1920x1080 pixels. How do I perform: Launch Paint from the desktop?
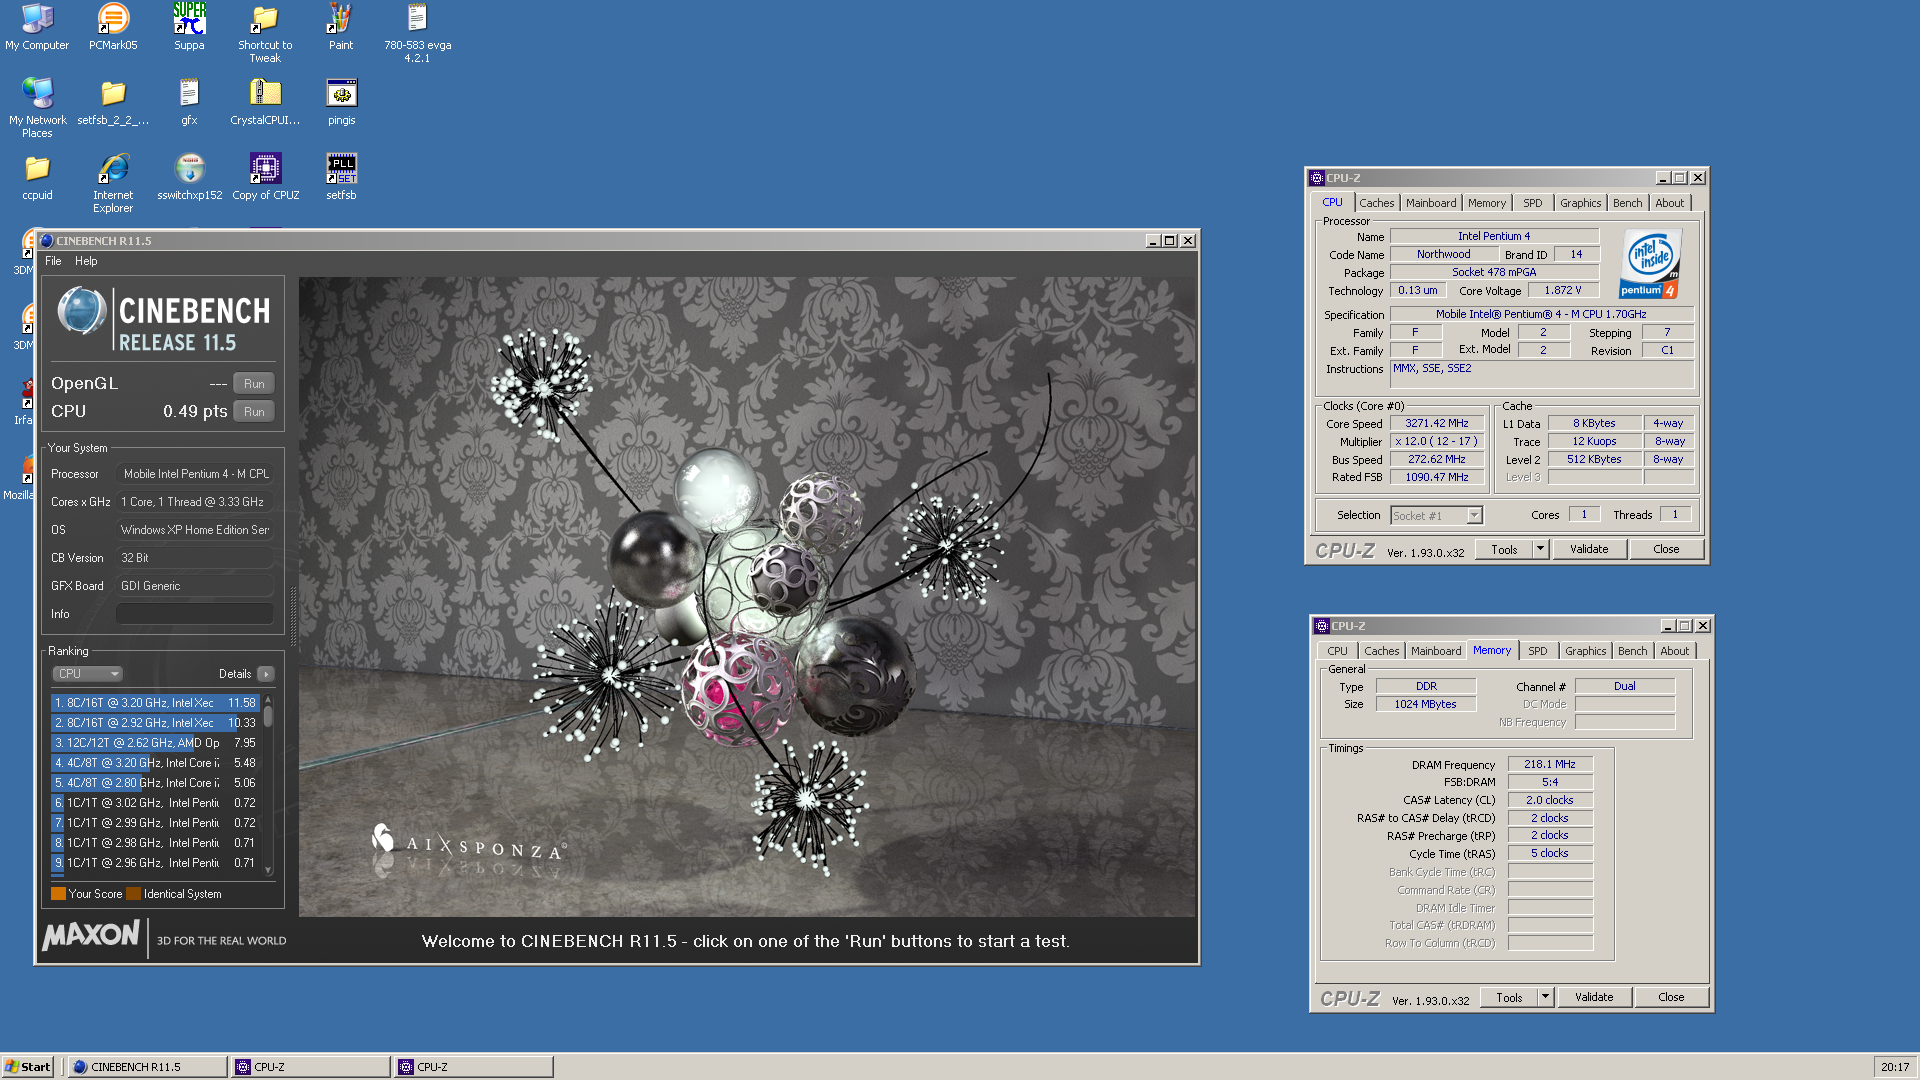click(341, 27)
